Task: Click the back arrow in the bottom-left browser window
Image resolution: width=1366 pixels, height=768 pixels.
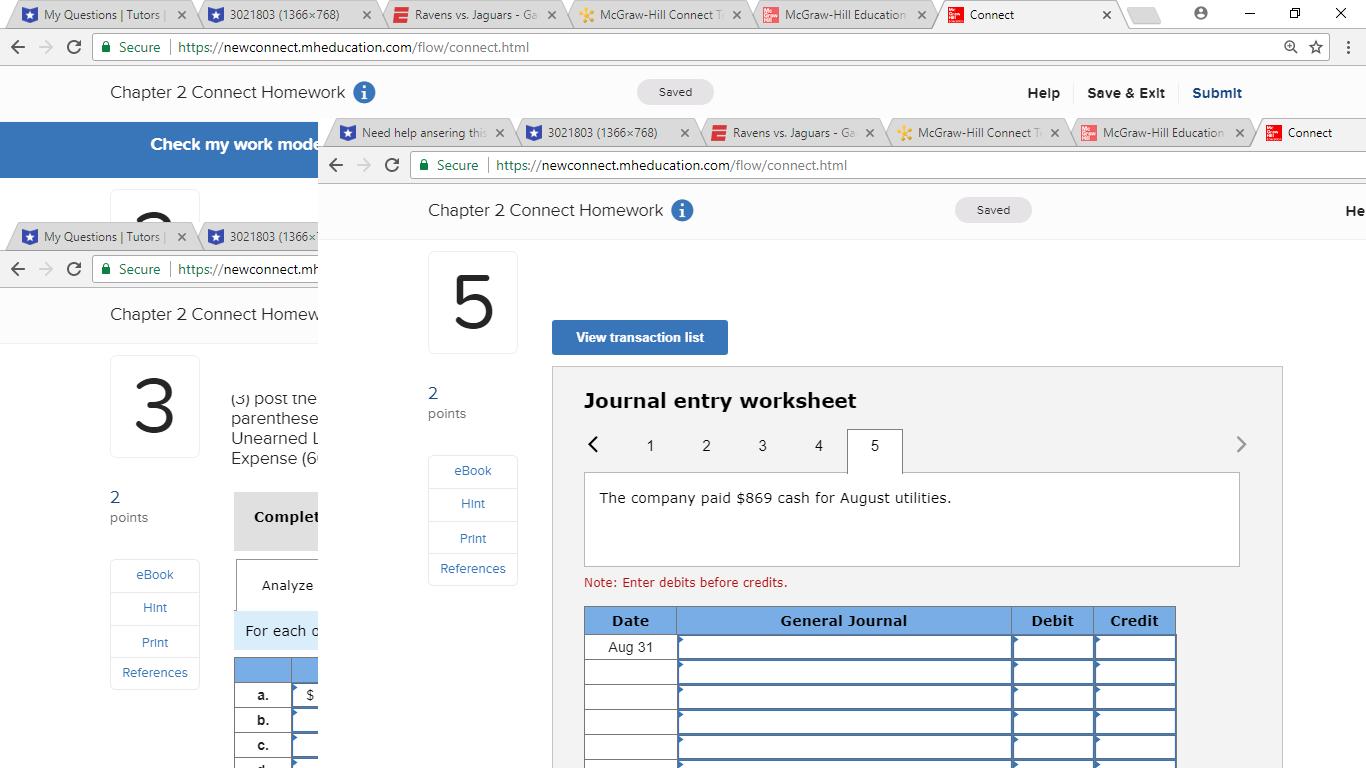Action: coord(17,269)
